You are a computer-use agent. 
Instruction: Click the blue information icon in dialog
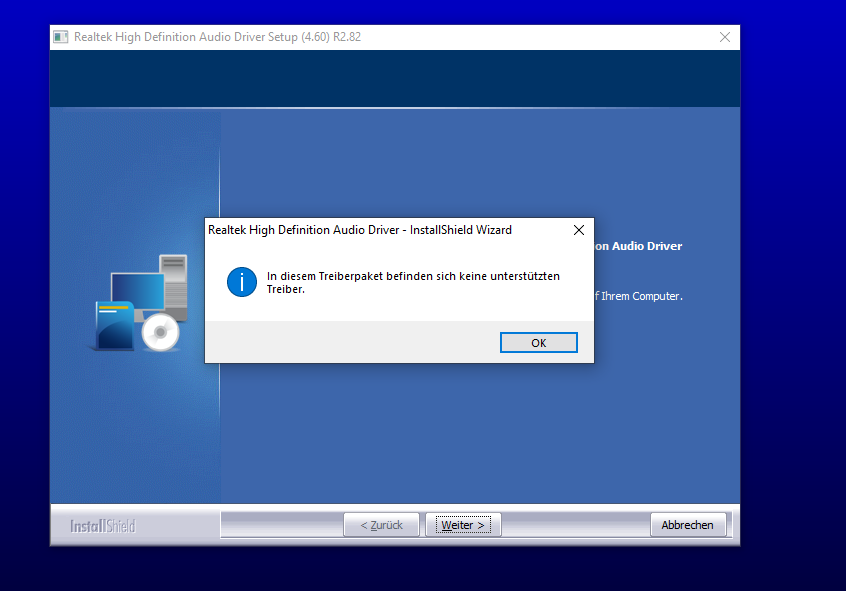click(242, 282)
